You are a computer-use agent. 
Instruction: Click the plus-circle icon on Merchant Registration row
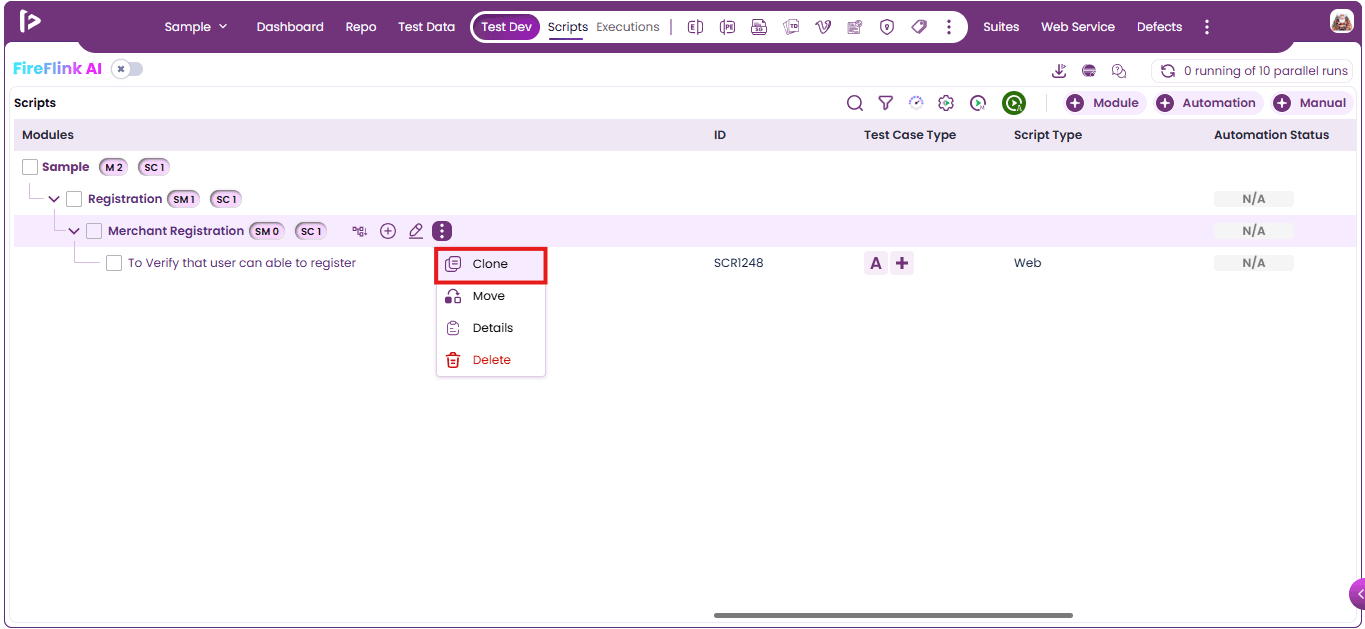[388, 231]
